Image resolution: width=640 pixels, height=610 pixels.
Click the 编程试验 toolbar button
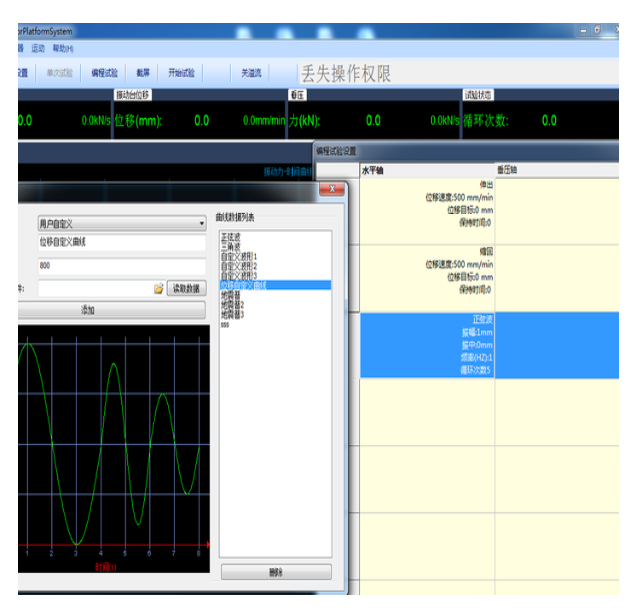104,73
